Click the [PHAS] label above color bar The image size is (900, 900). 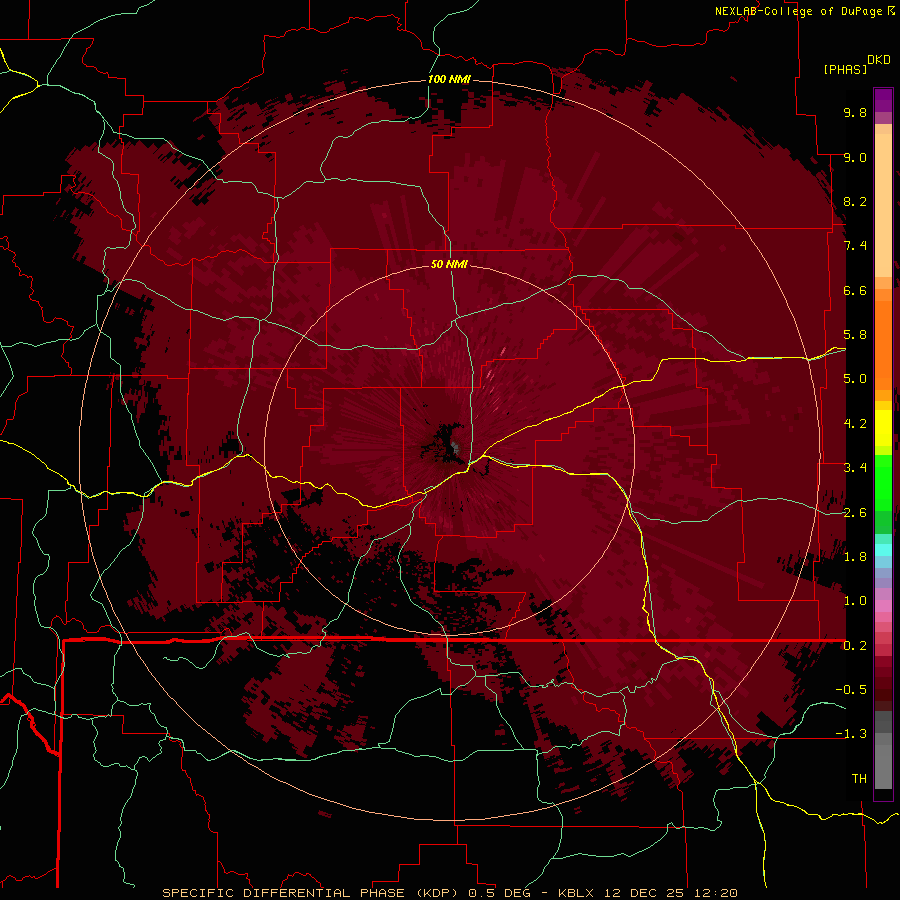[845, 69]
